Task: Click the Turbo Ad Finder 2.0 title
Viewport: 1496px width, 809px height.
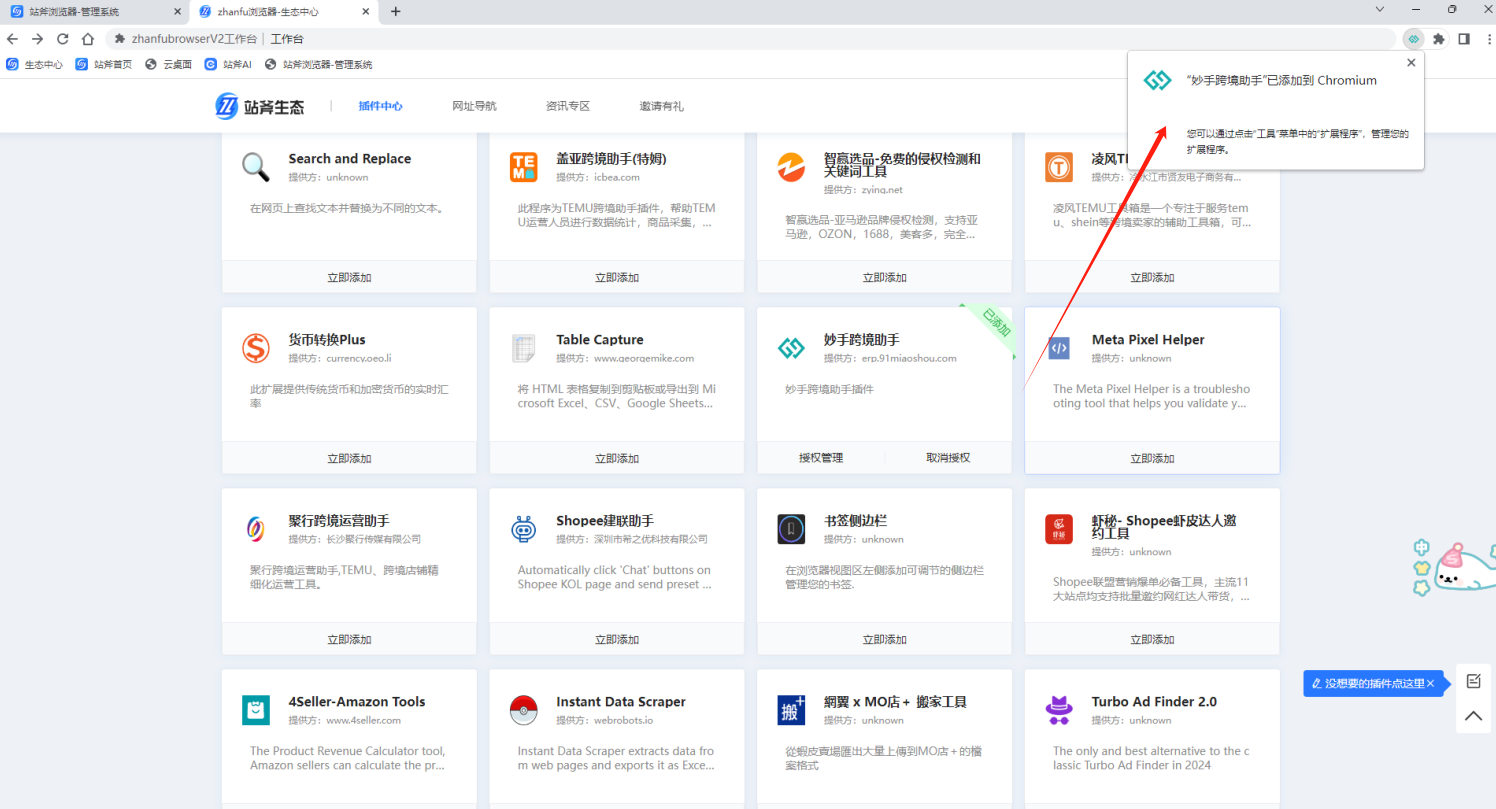Action: (1154, 702)
